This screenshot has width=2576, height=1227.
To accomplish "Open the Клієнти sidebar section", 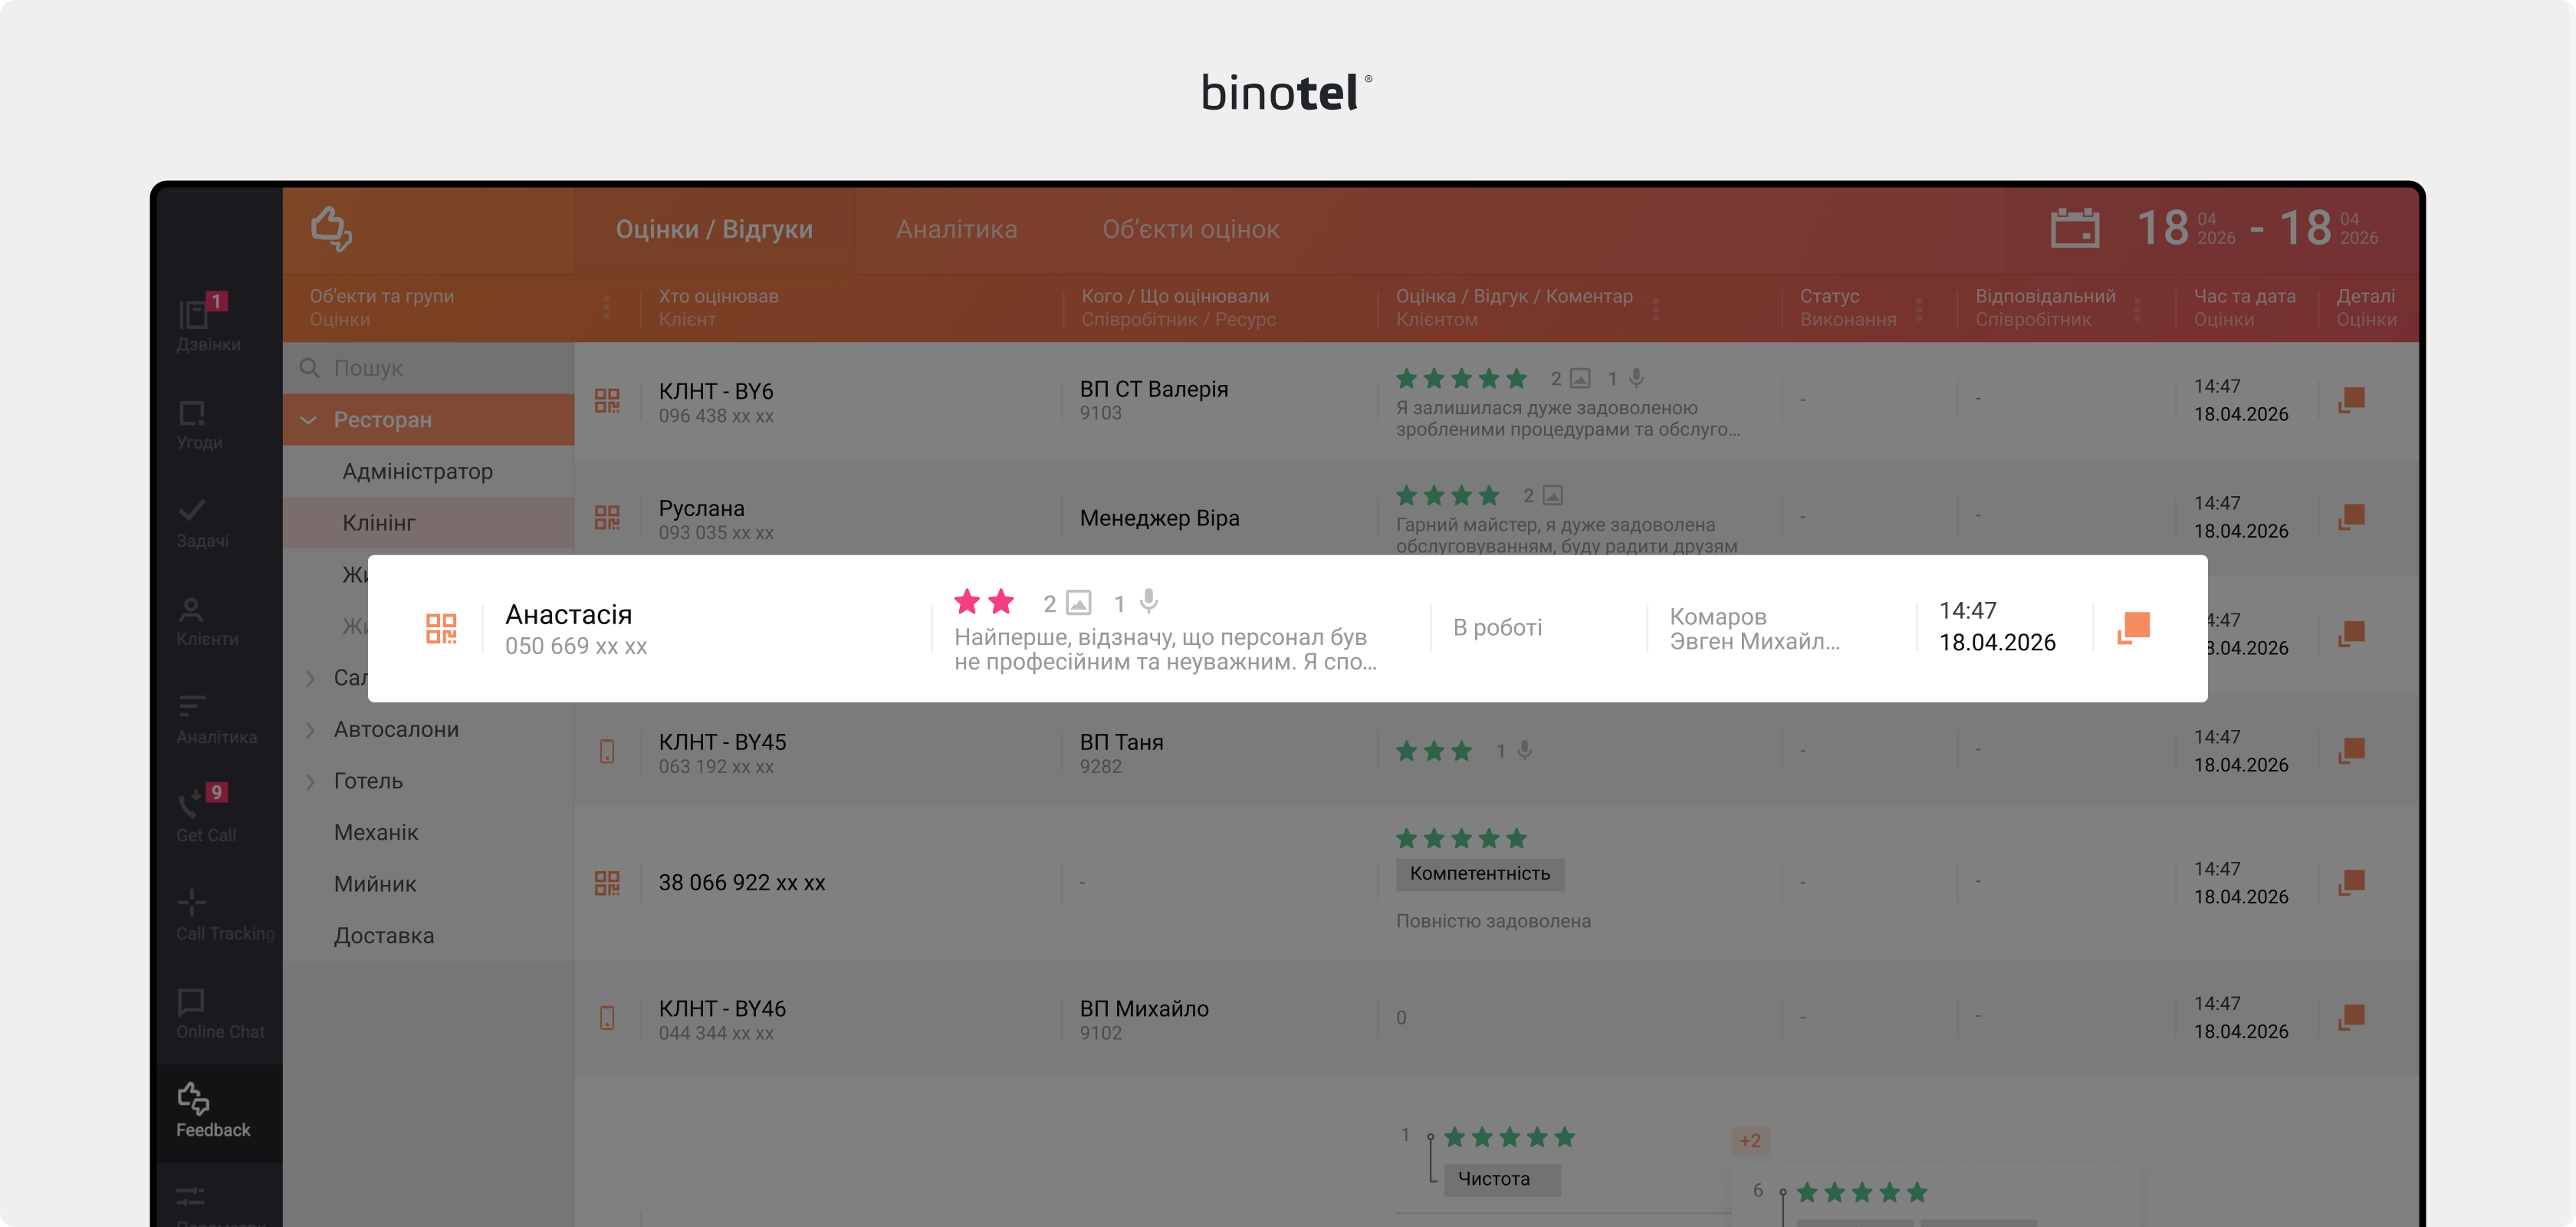I will click(x=207, y=621).
